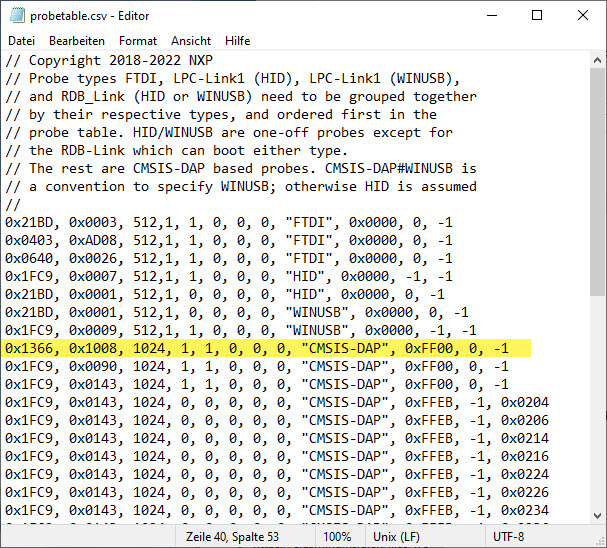Minimize the Editor window
The image size is (607, 548).
coord(491,15)
